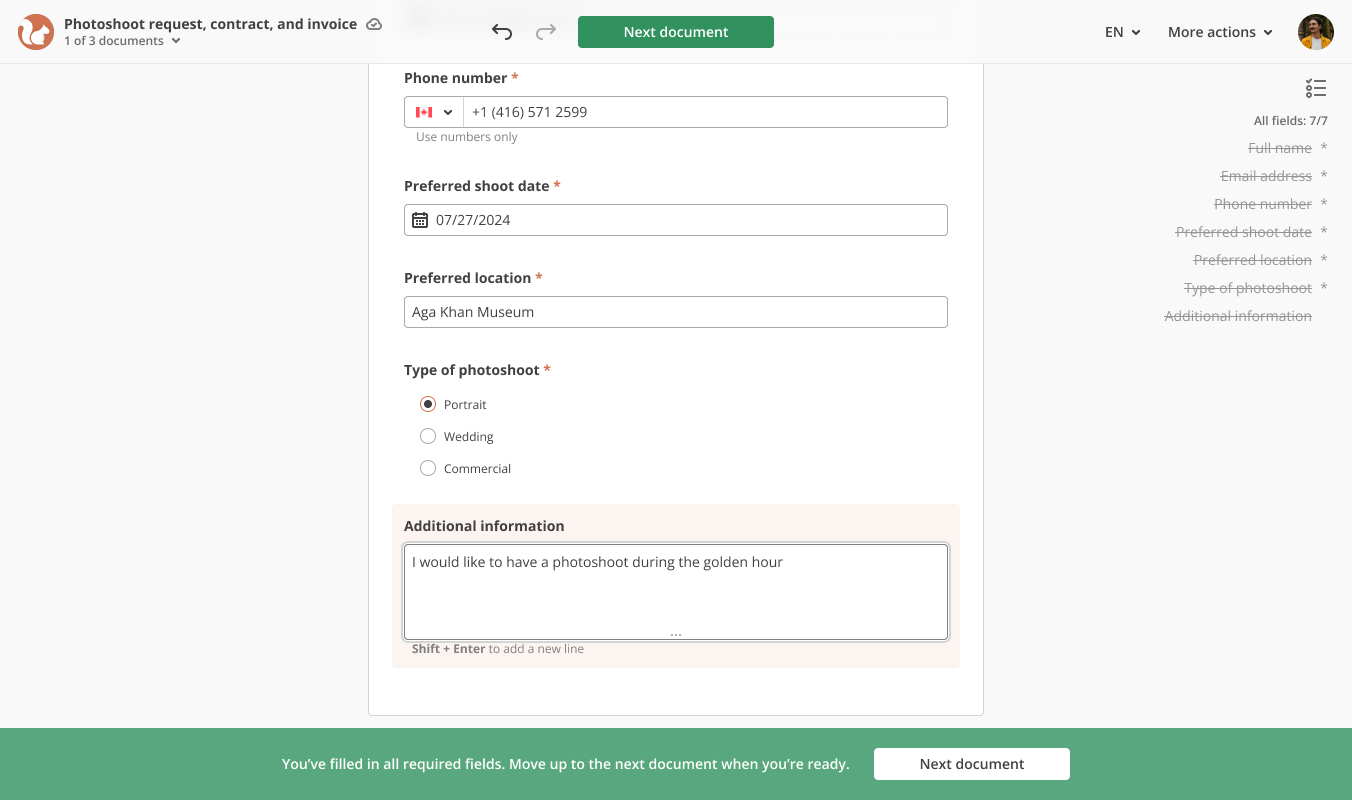The image size is (1352, 800).
Task: Click the Preferred location input field
Action: point(676,312)
